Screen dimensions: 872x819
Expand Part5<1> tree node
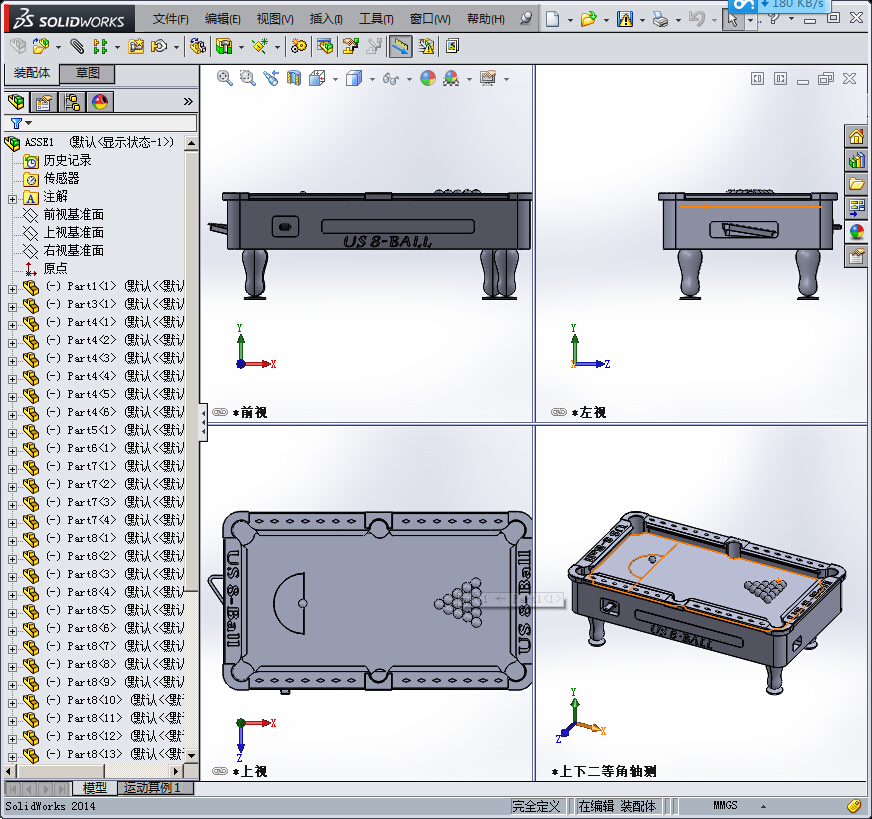[12, 433]
